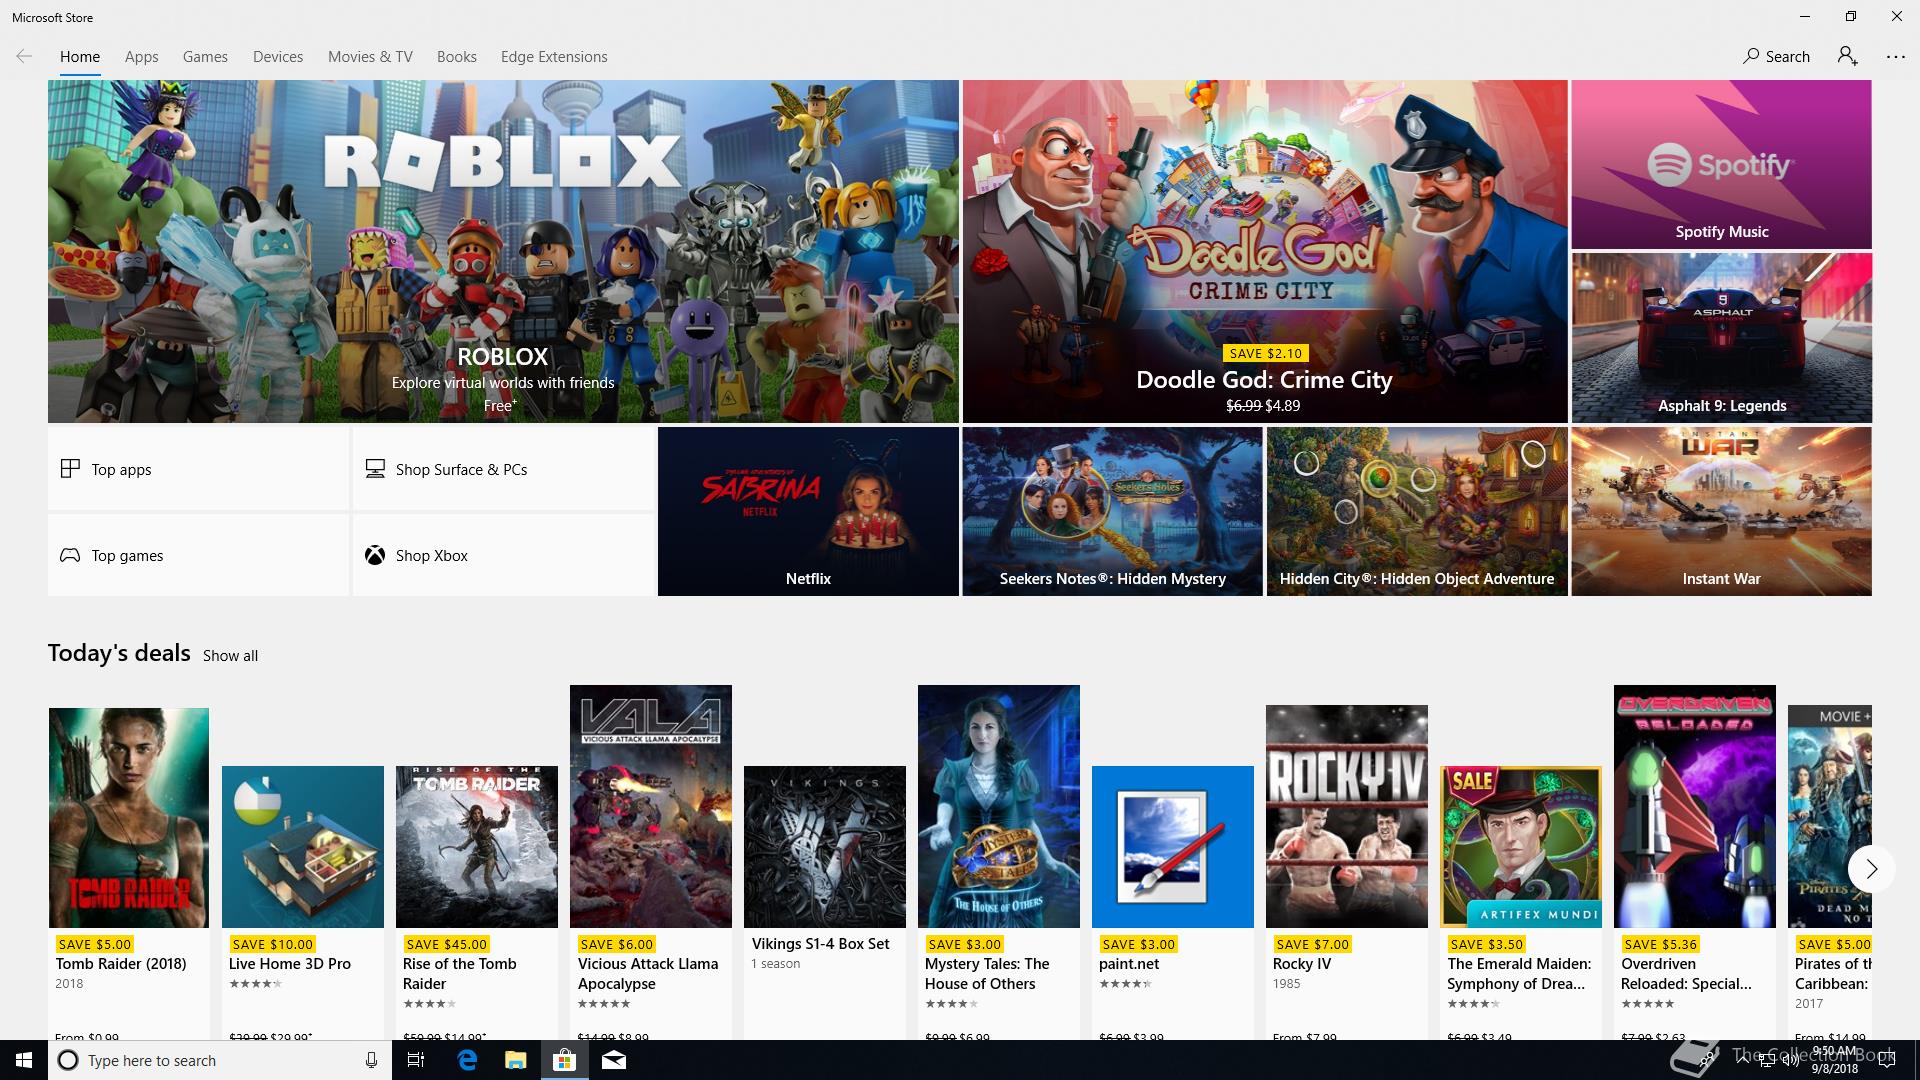Go back with the back arrow
The height and width of the screenshot is (1080, 1920).
coord(24,57)
